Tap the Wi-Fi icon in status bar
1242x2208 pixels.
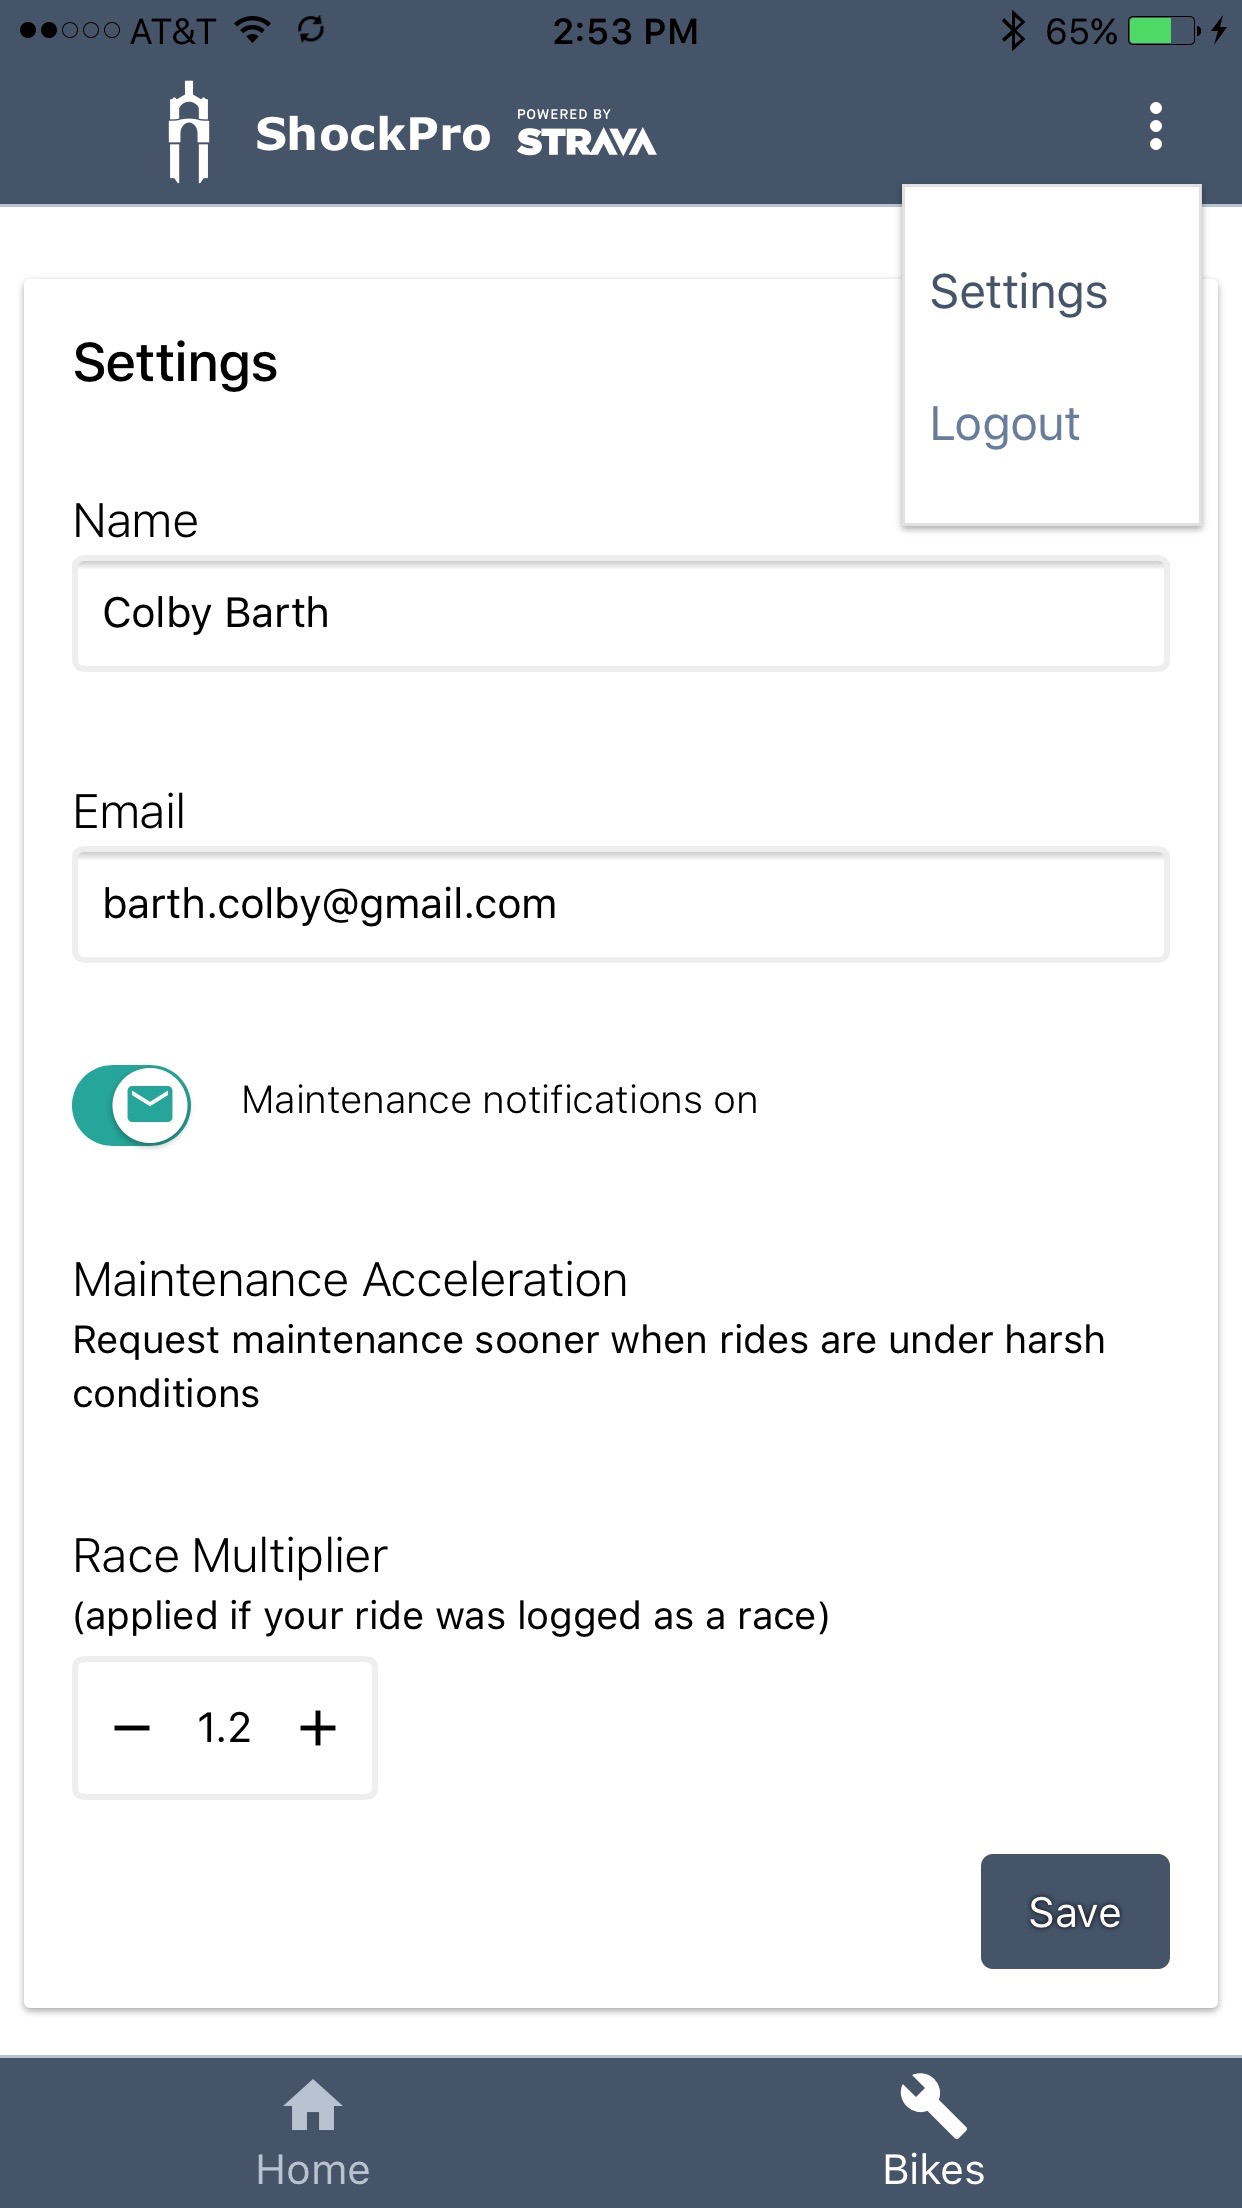tap(254, 30)
